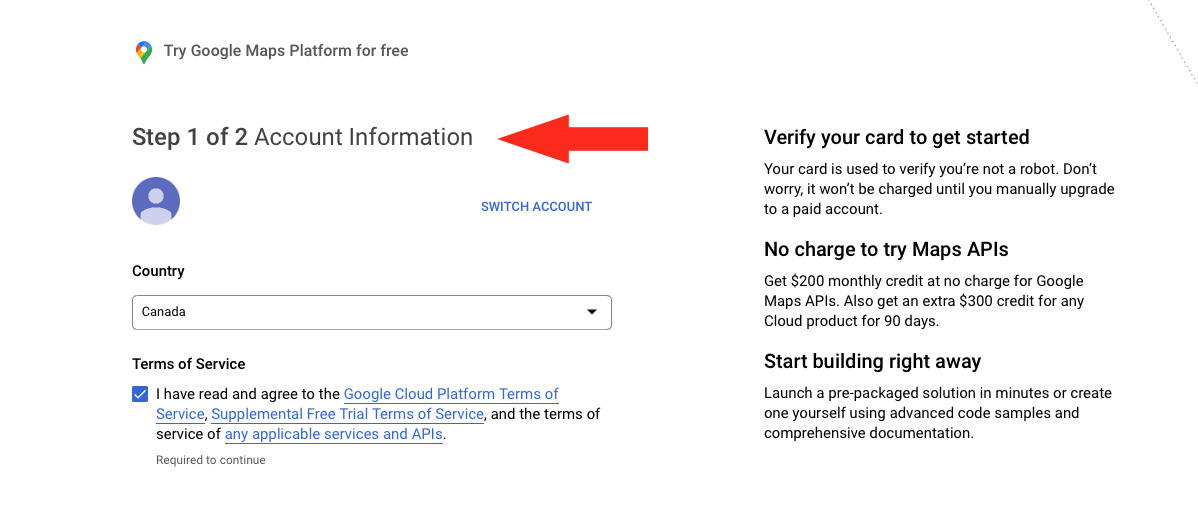
Task: Click the user profile avatar icon
Action: (x=156, y=201)
